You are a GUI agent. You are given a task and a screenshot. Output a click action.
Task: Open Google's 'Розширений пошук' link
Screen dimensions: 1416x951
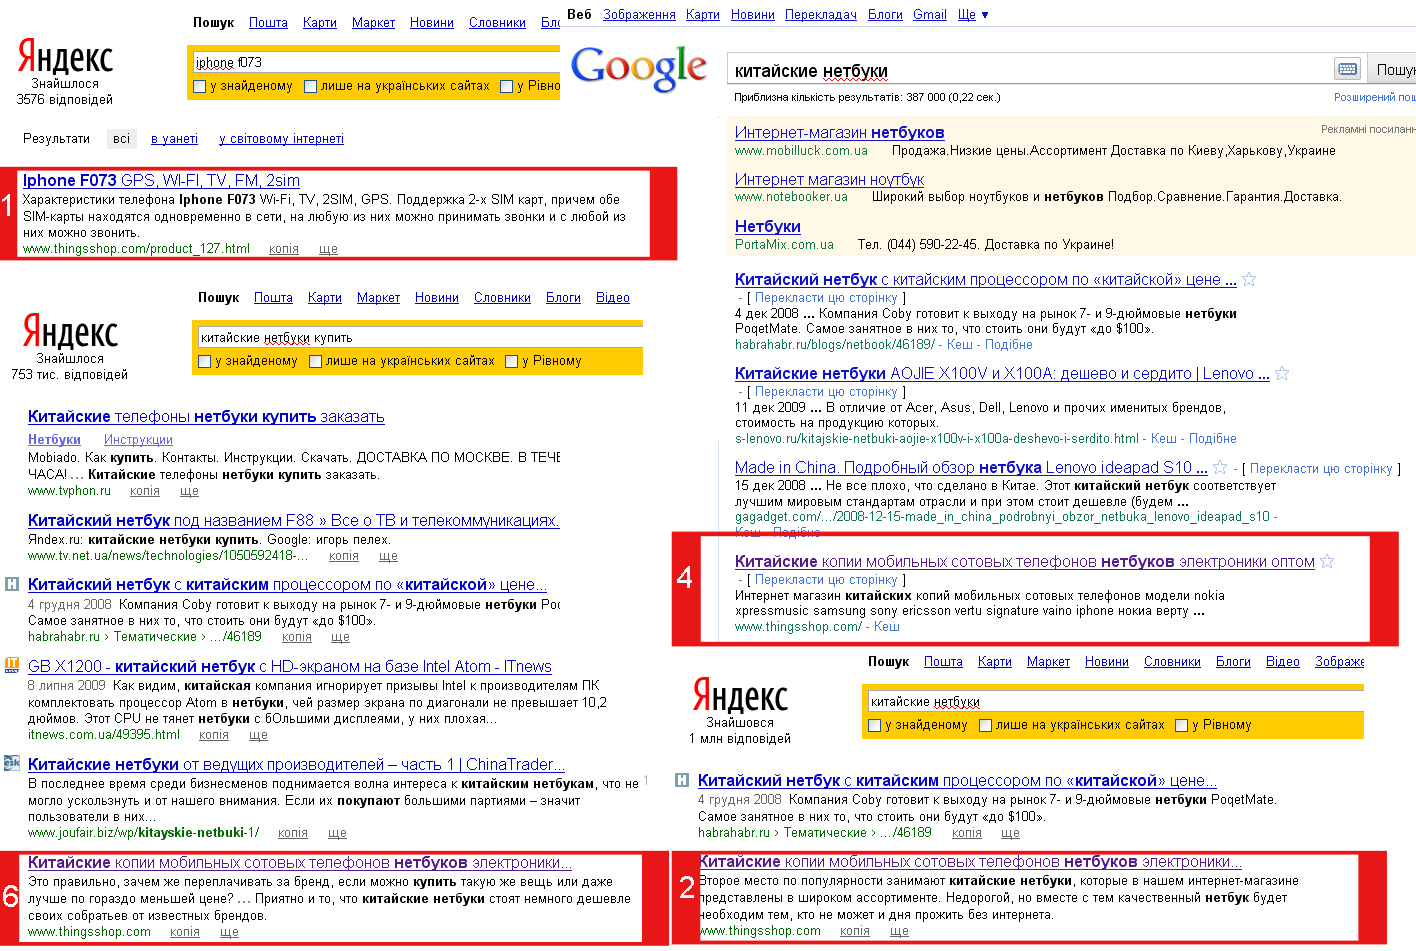(x=1374, y=97)
